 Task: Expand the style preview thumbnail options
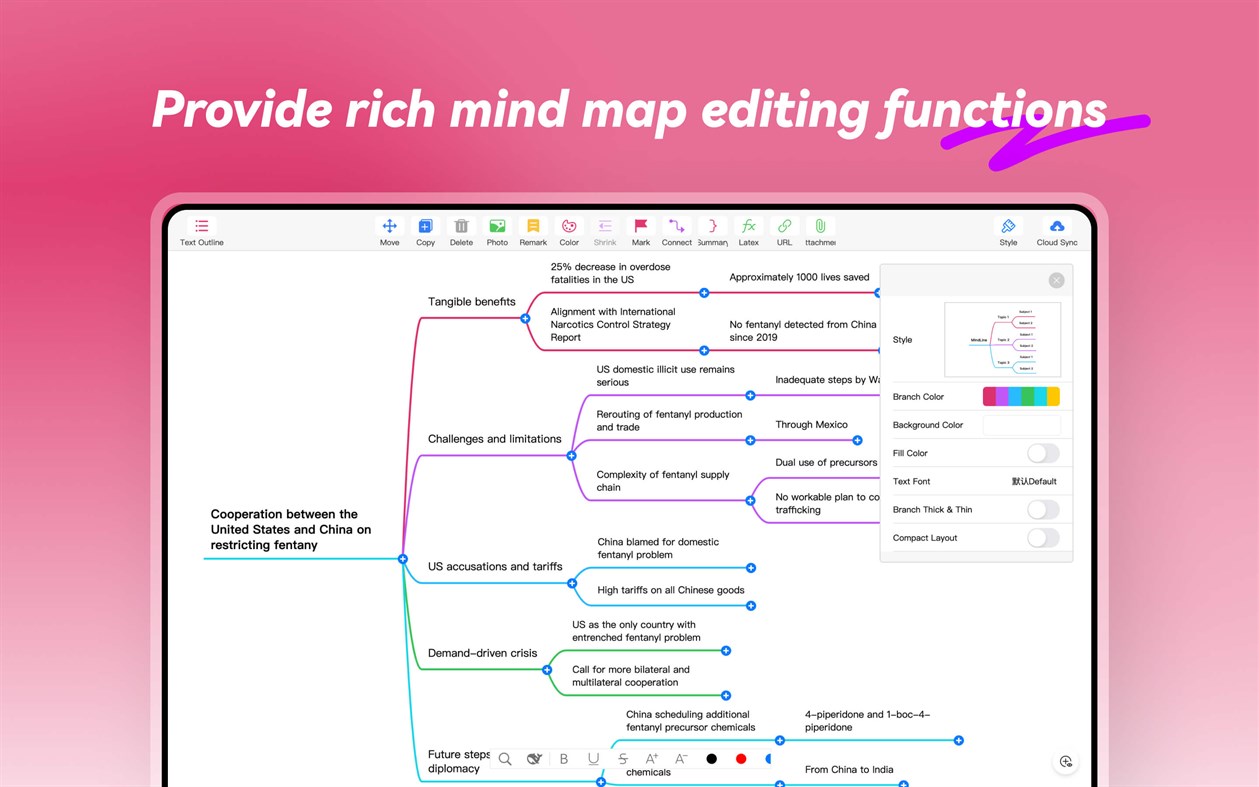[1005, 338]
